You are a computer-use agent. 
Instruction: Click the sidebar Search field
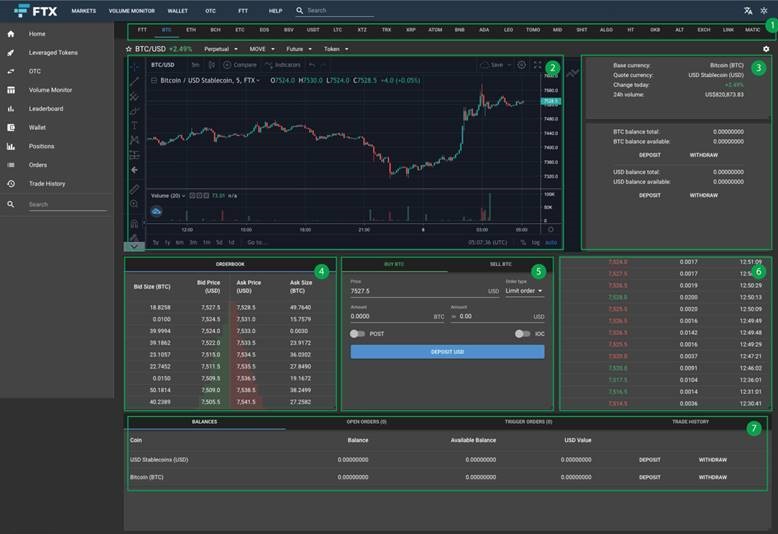tap(67, 204)
